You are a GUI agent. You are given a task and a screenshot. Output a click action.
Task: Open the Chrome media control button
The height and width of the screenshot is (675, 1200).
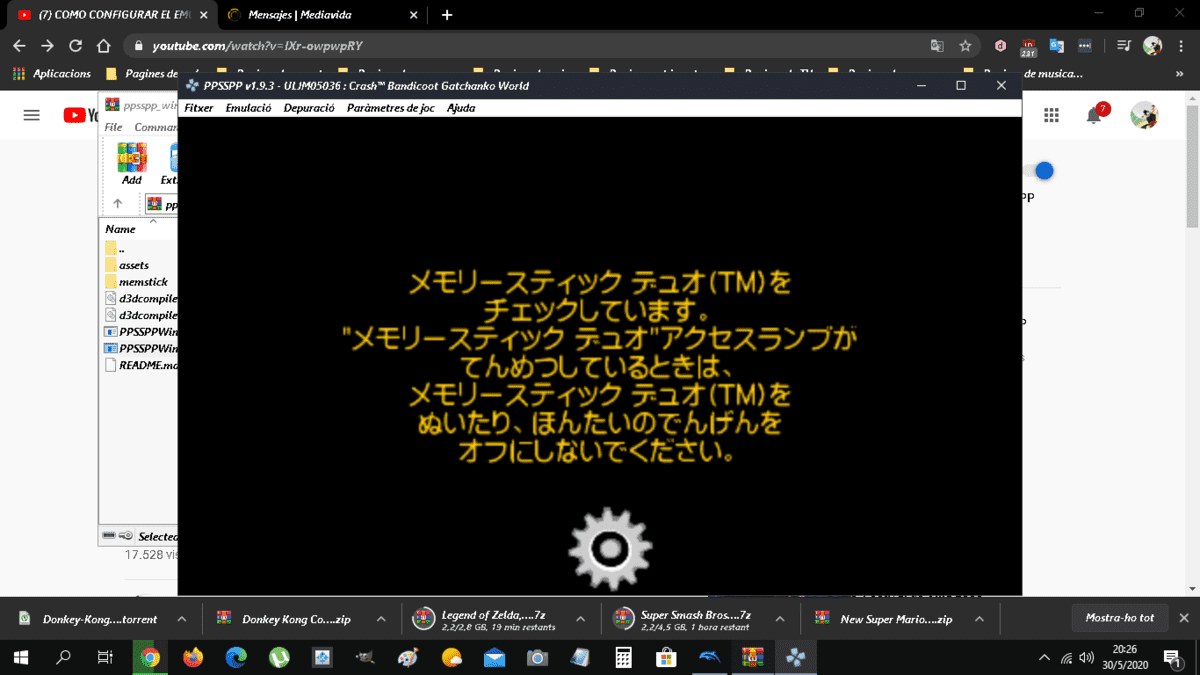click(x=1124, y=46)
